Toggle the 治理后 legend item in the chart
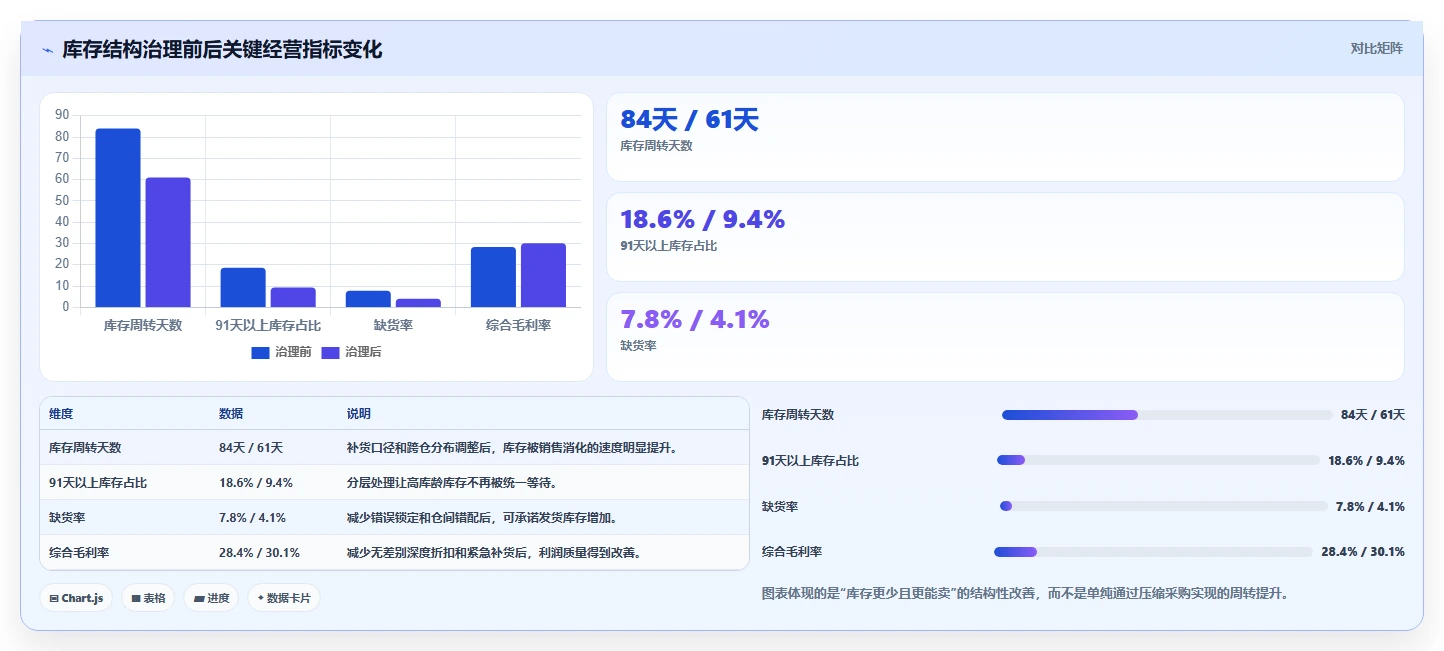The image size is (1444, 651). click(x=351, y=352)
